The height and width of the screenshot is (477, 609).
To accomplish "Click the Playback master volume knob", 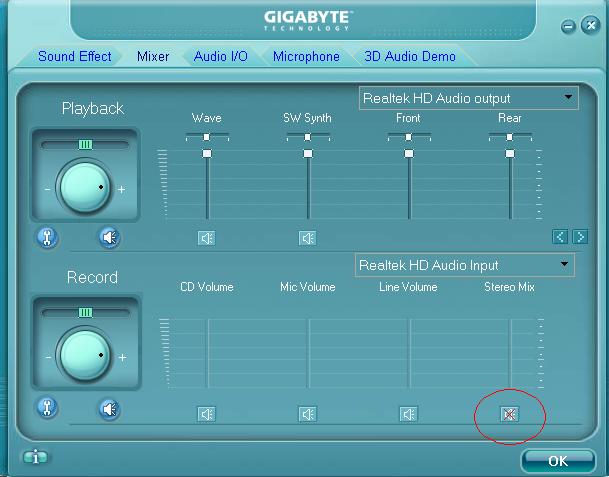I will (x=85, y=188).
